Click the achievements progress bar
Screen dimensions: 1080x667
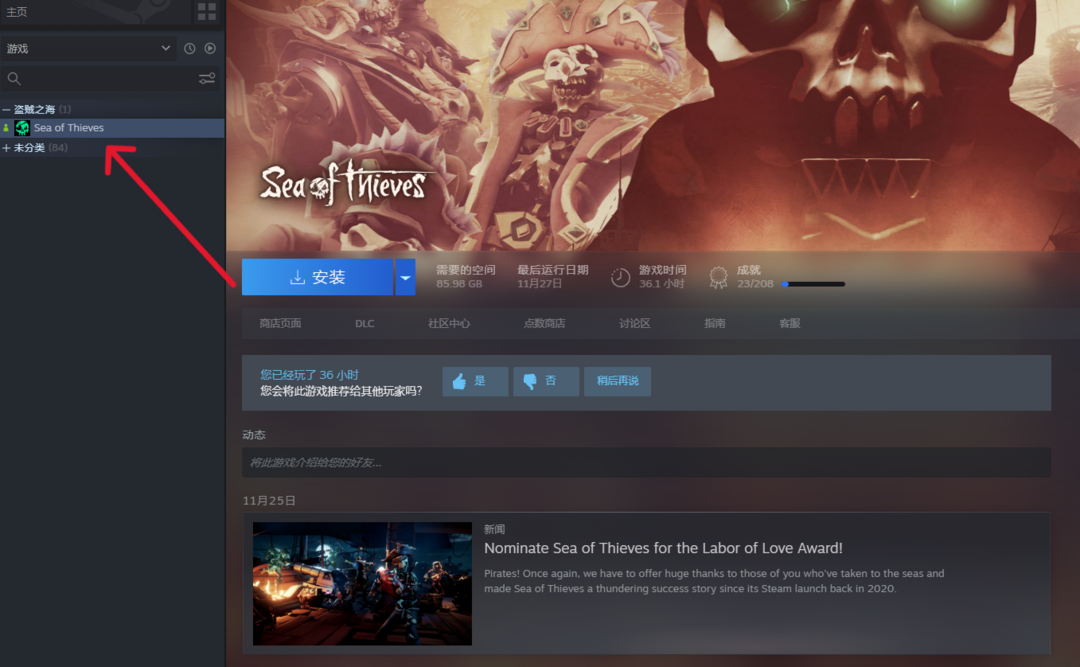813,284
